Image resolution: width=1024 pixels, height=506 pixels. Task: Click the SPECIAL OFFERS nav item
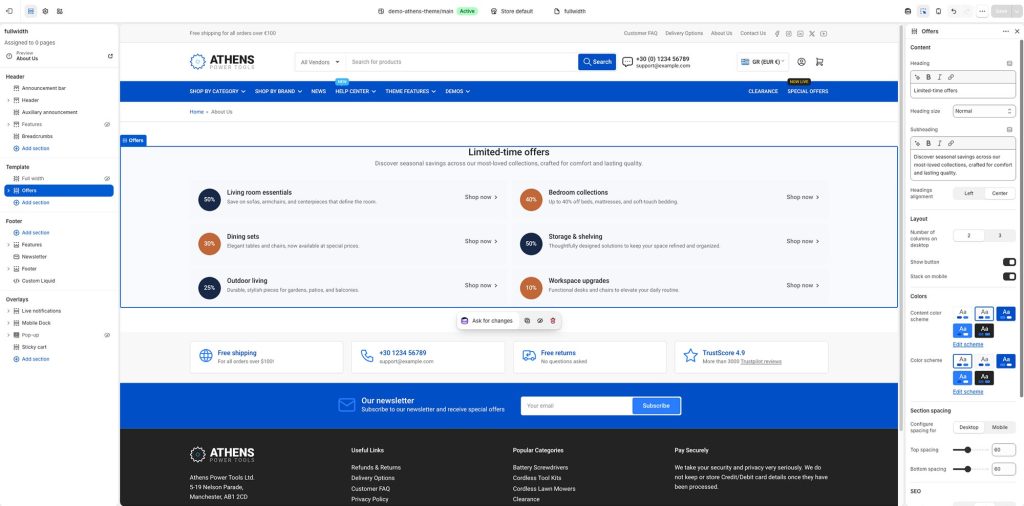[x=807, y=91]
